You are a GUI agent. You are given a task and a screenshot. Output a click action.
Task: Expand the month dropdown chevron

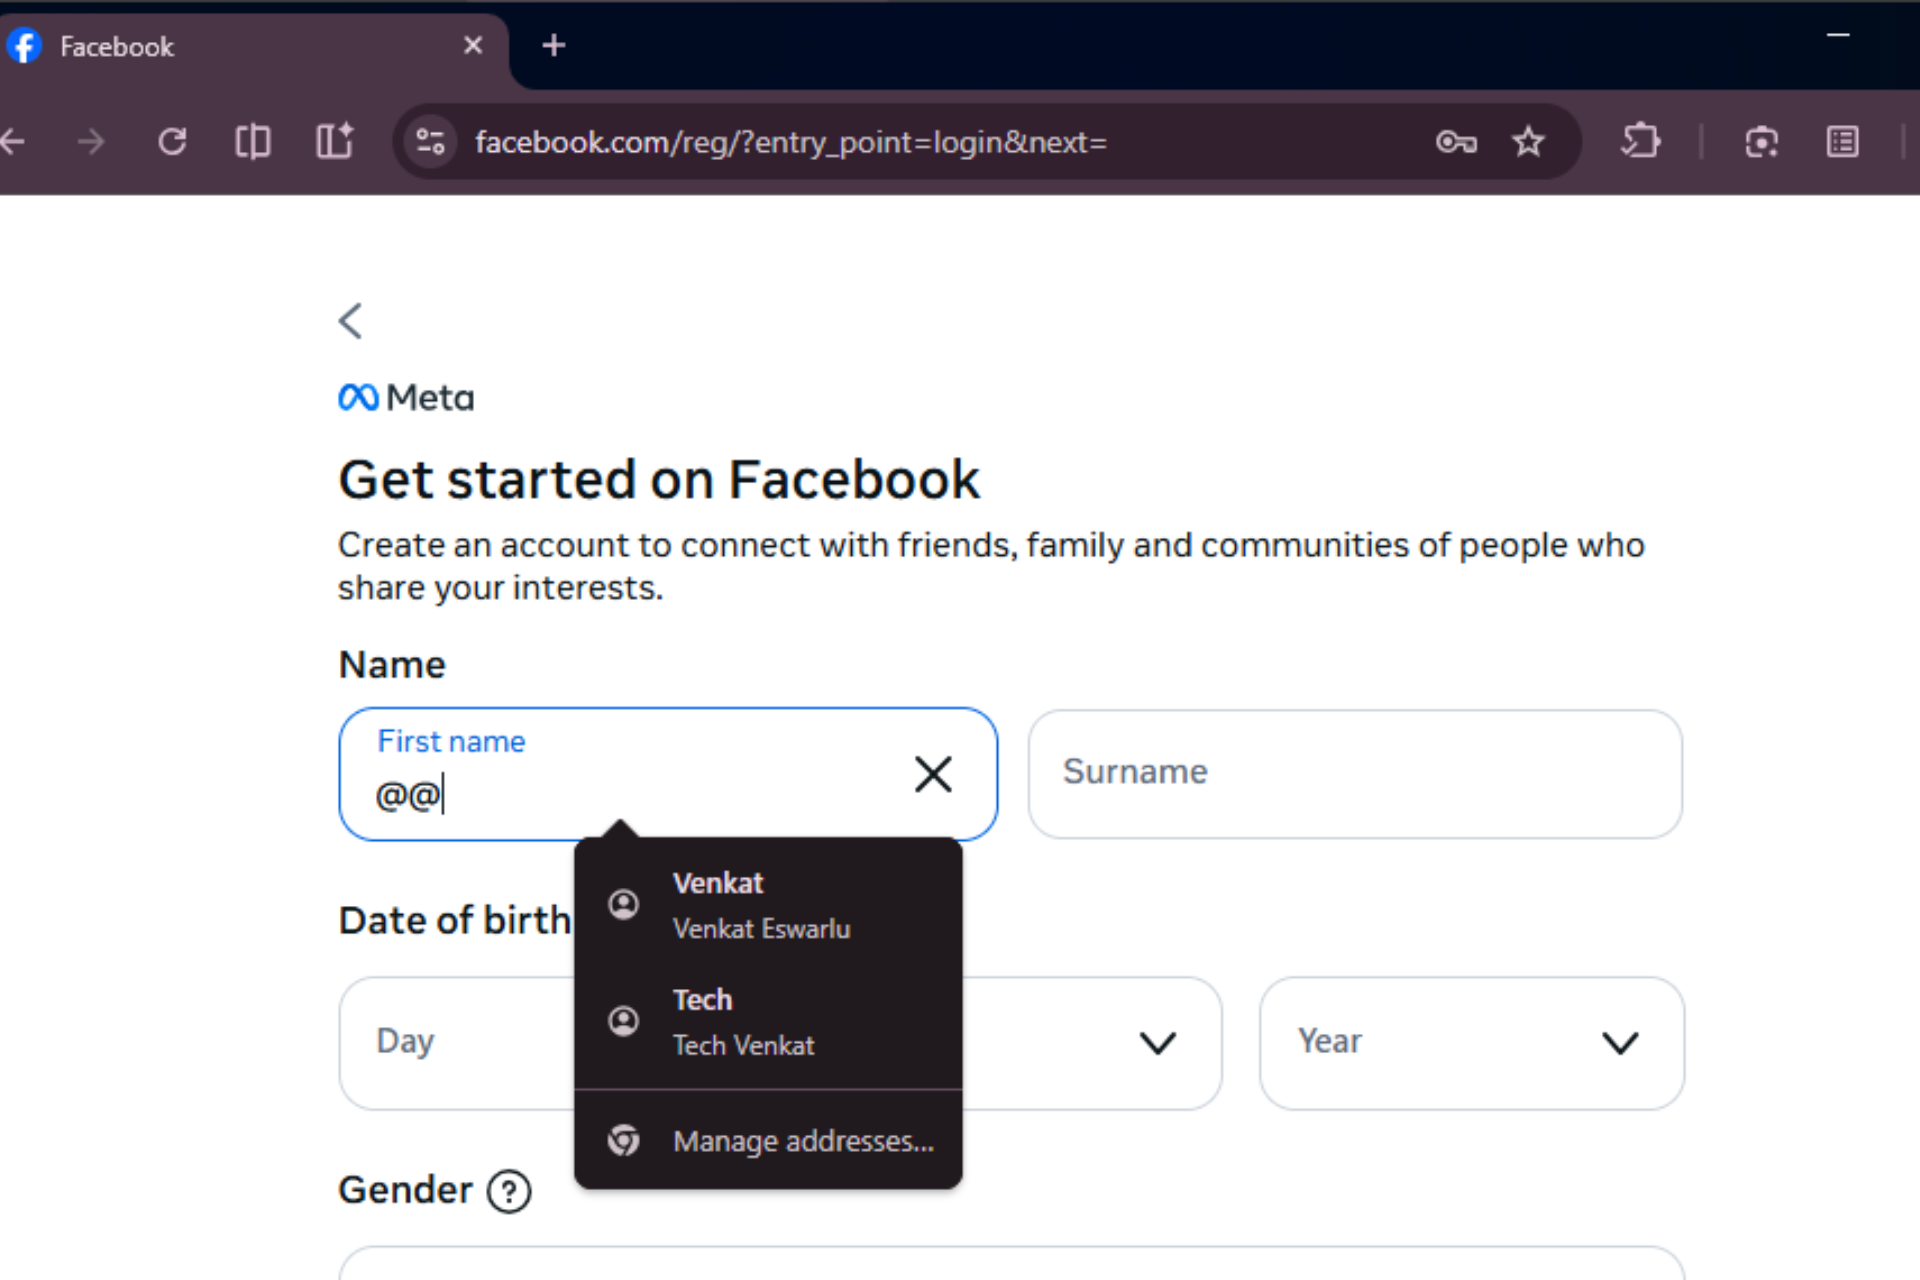1158,1043
